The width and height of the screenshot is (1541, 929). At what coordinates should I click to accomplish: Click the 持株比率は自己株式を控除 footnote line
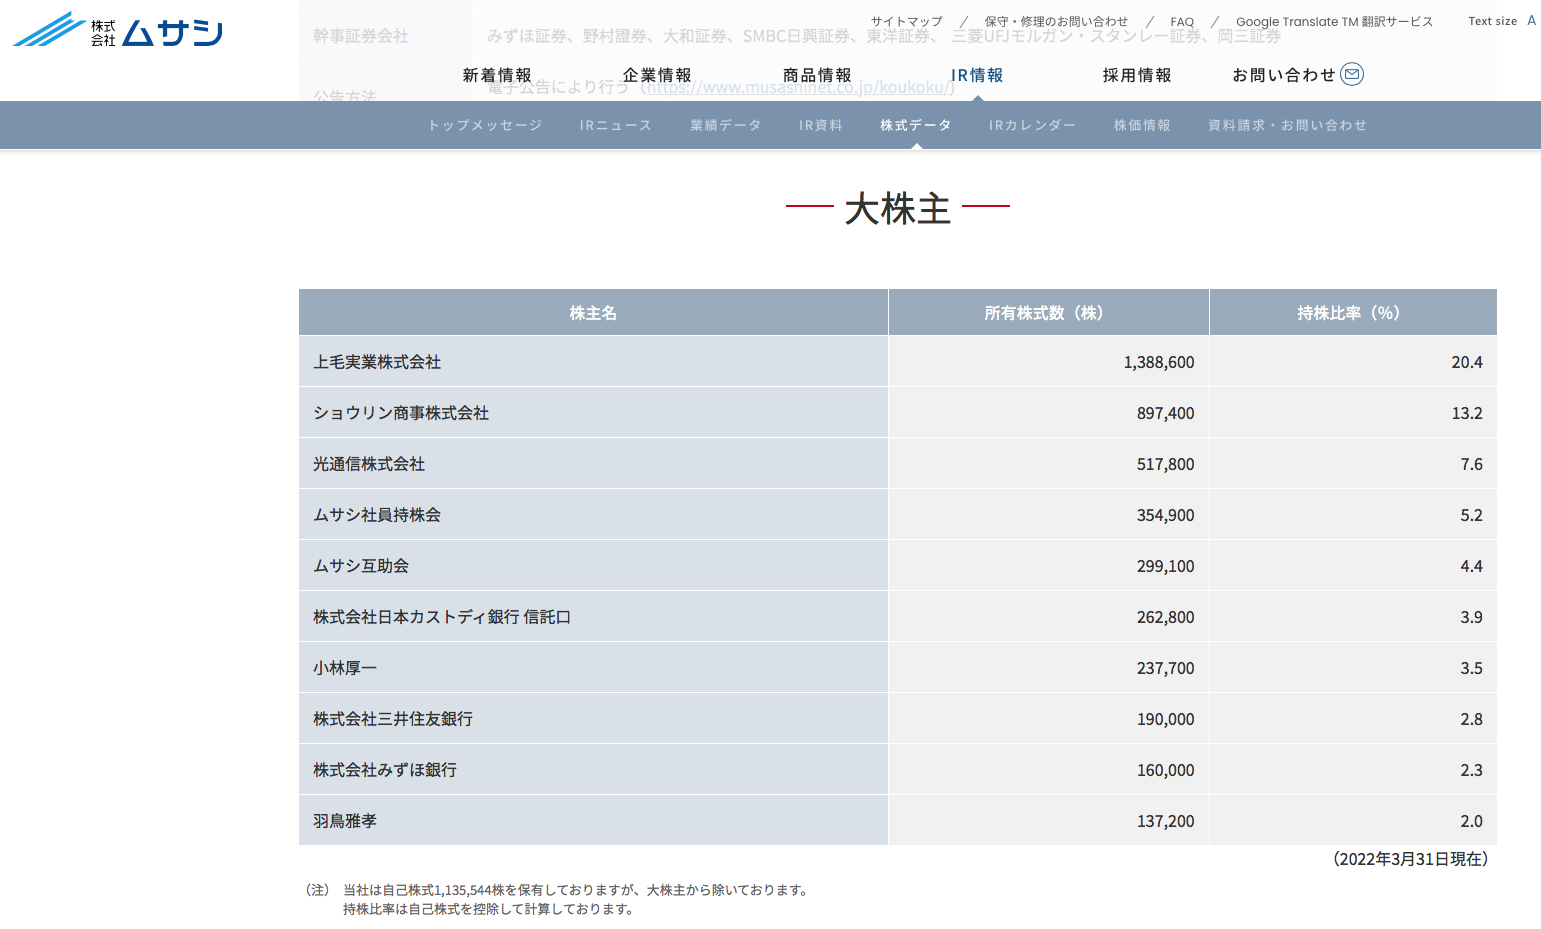coord(488,909)
